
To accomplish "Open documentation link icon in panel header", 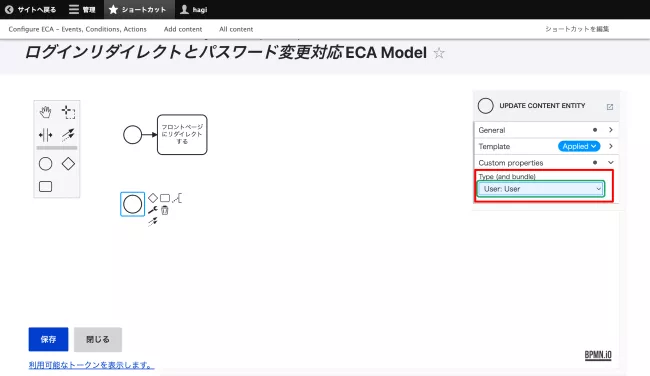I will 610,107.
